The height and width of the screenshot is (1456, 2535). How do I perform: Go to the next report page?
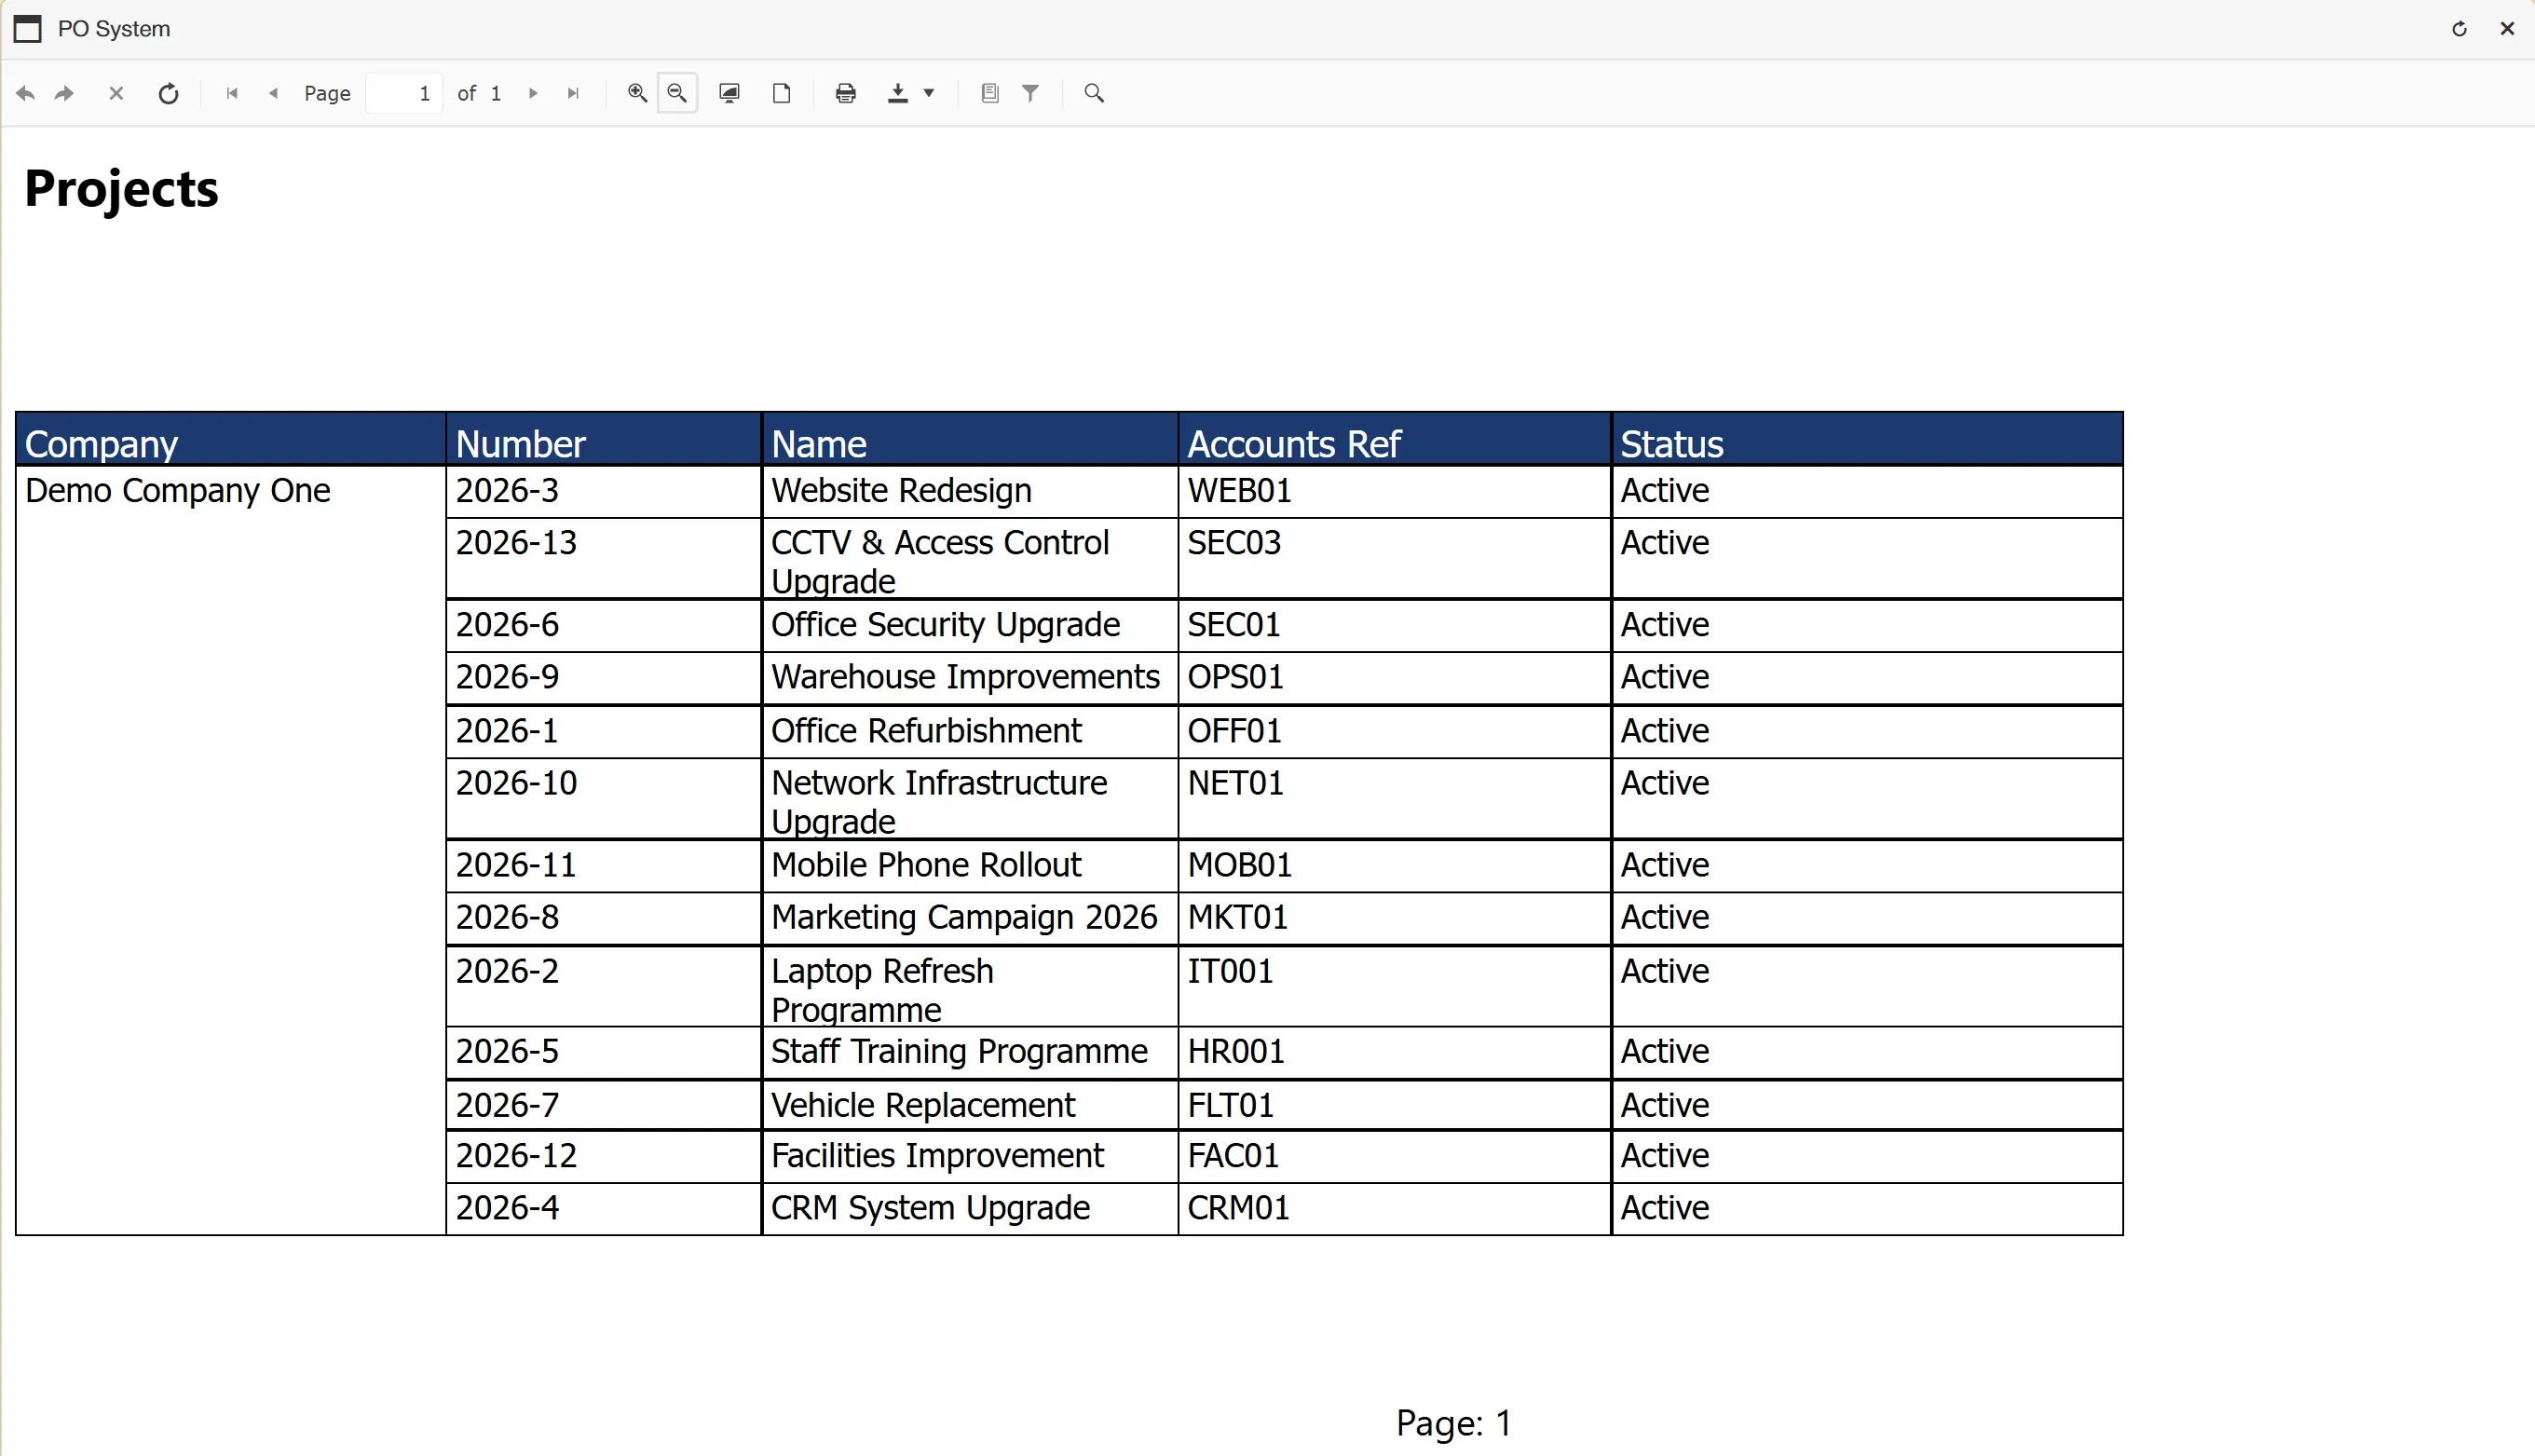533,93
